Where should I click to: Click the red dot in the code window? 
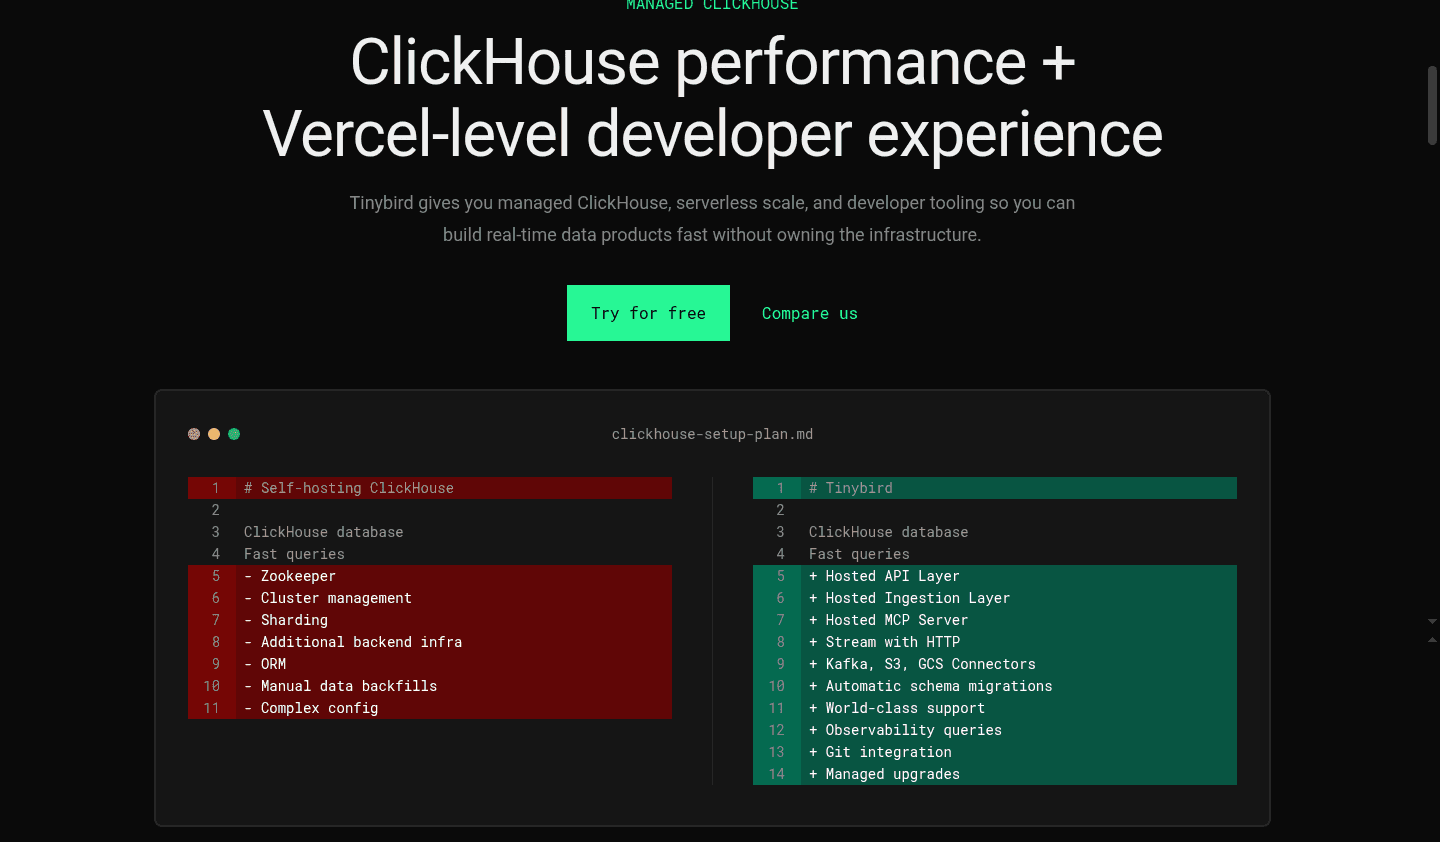[x=194, y=434]
